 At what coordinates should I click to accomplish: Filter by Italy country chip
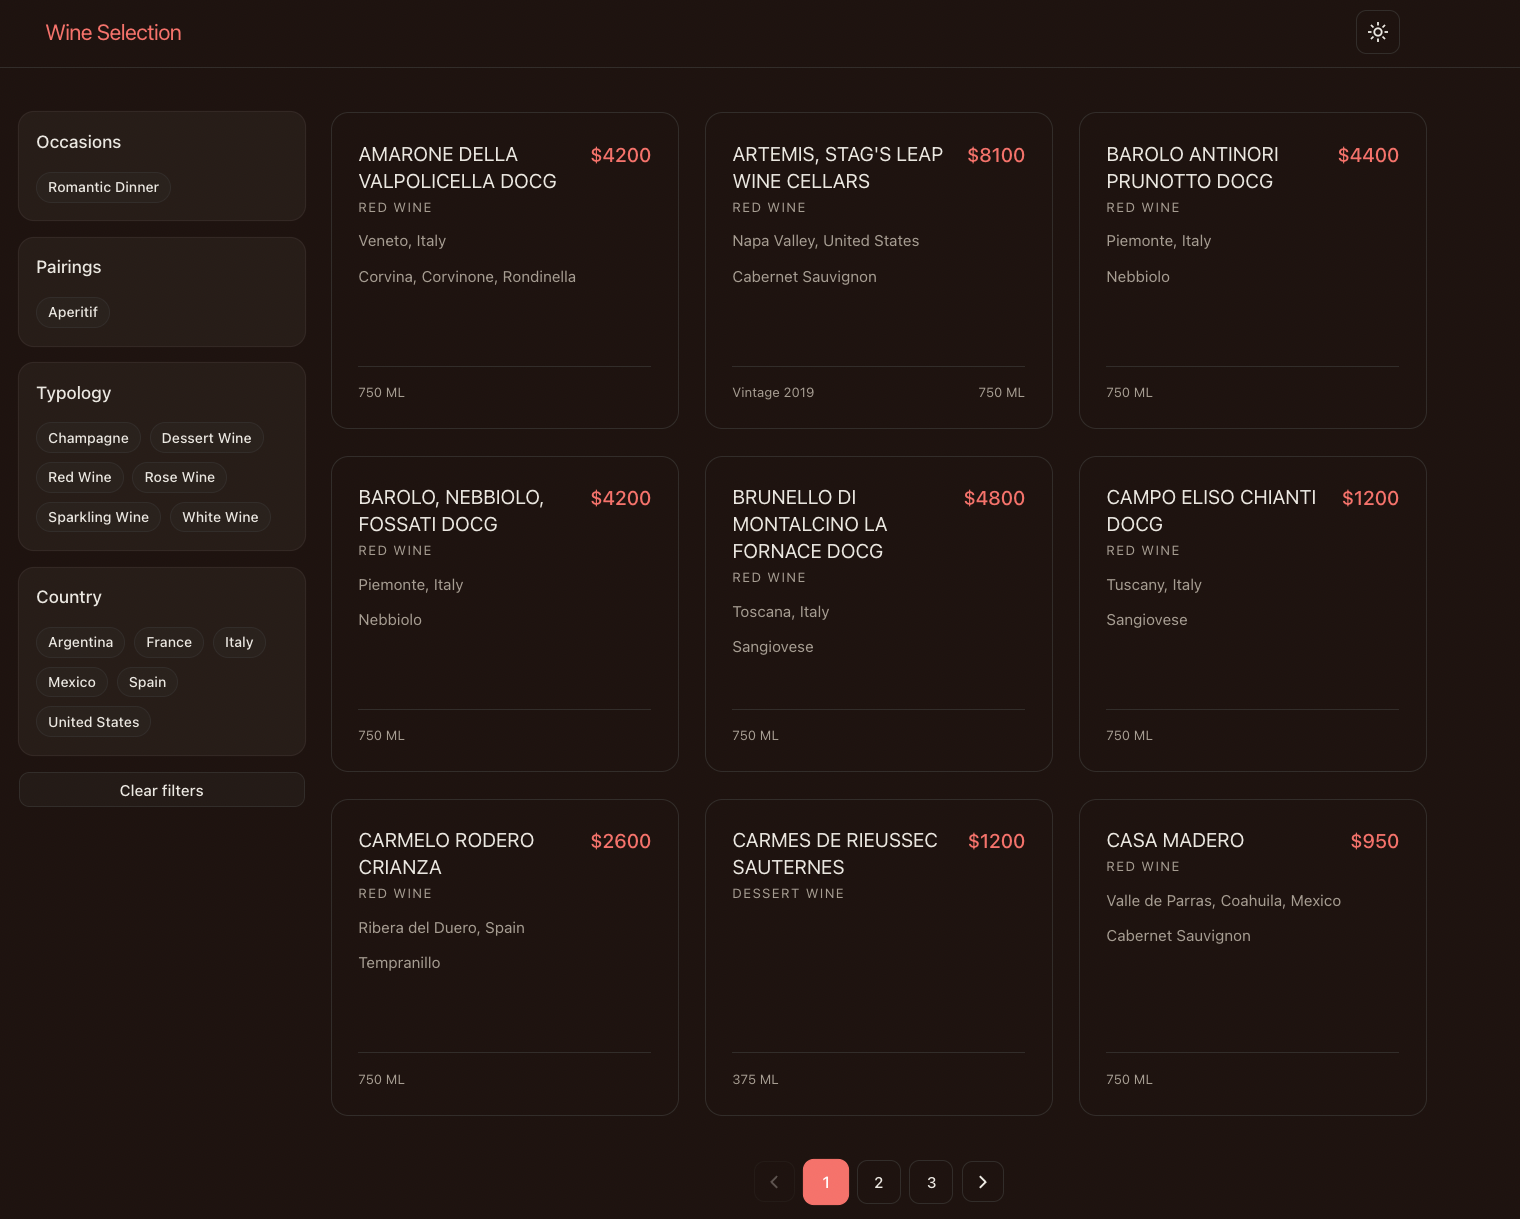pos(239,642)
